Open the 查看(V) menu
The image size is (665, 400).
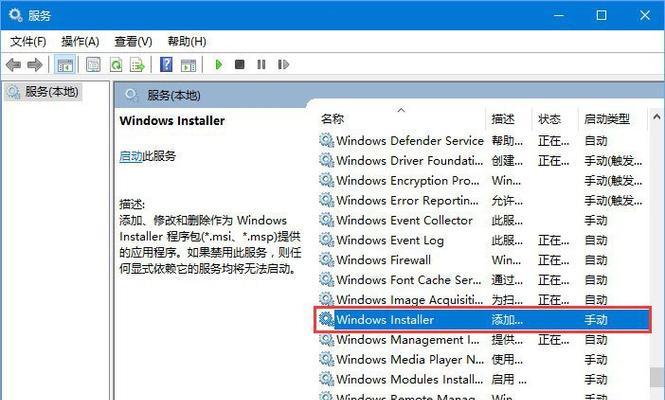pos(133,42)
